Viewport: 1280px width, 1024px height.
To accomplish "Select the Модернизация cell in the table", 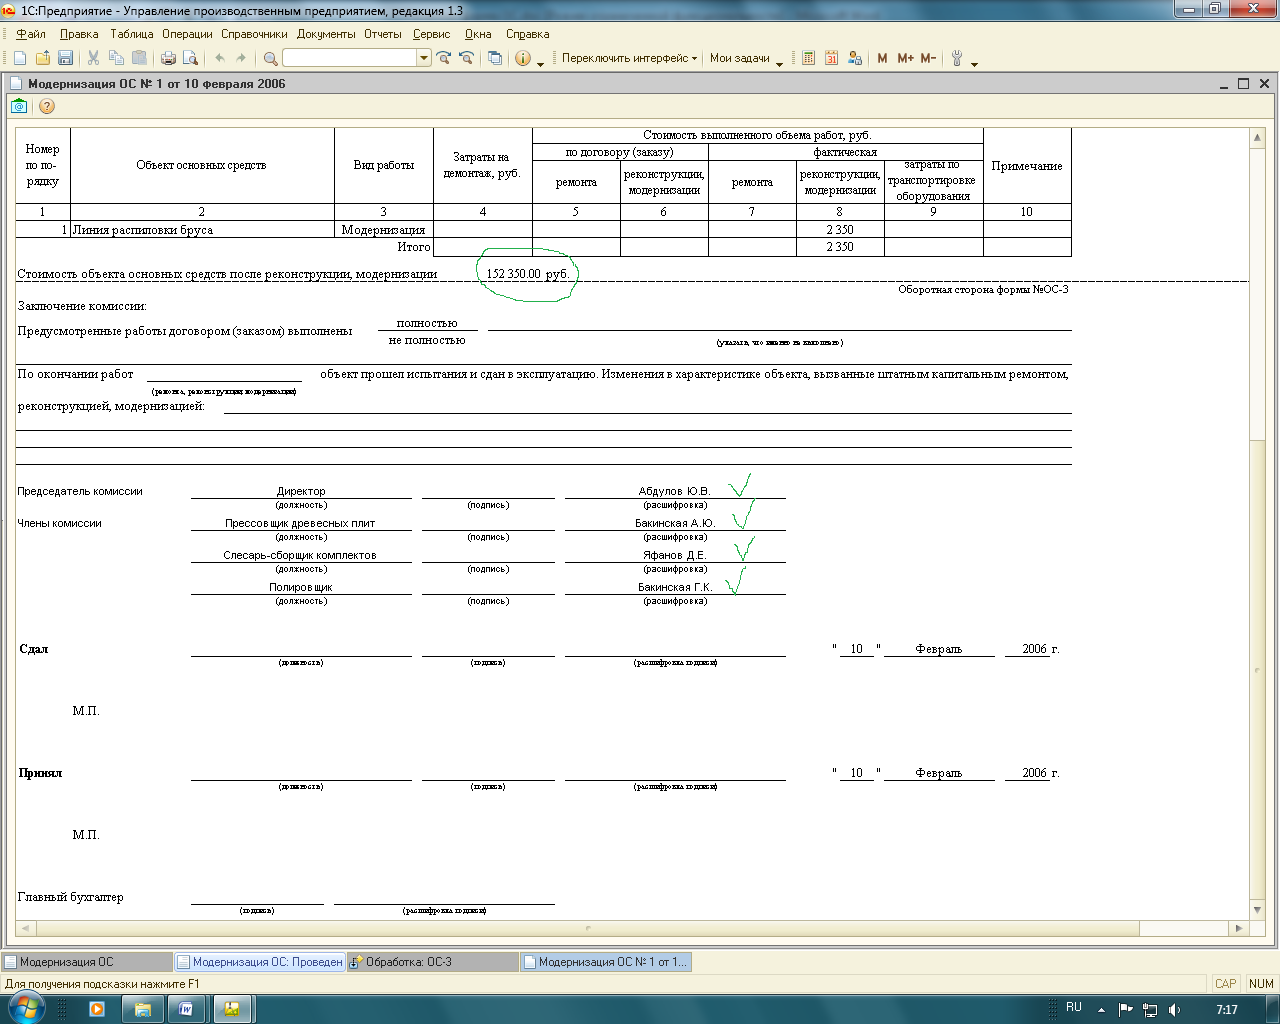I will 384,230.
